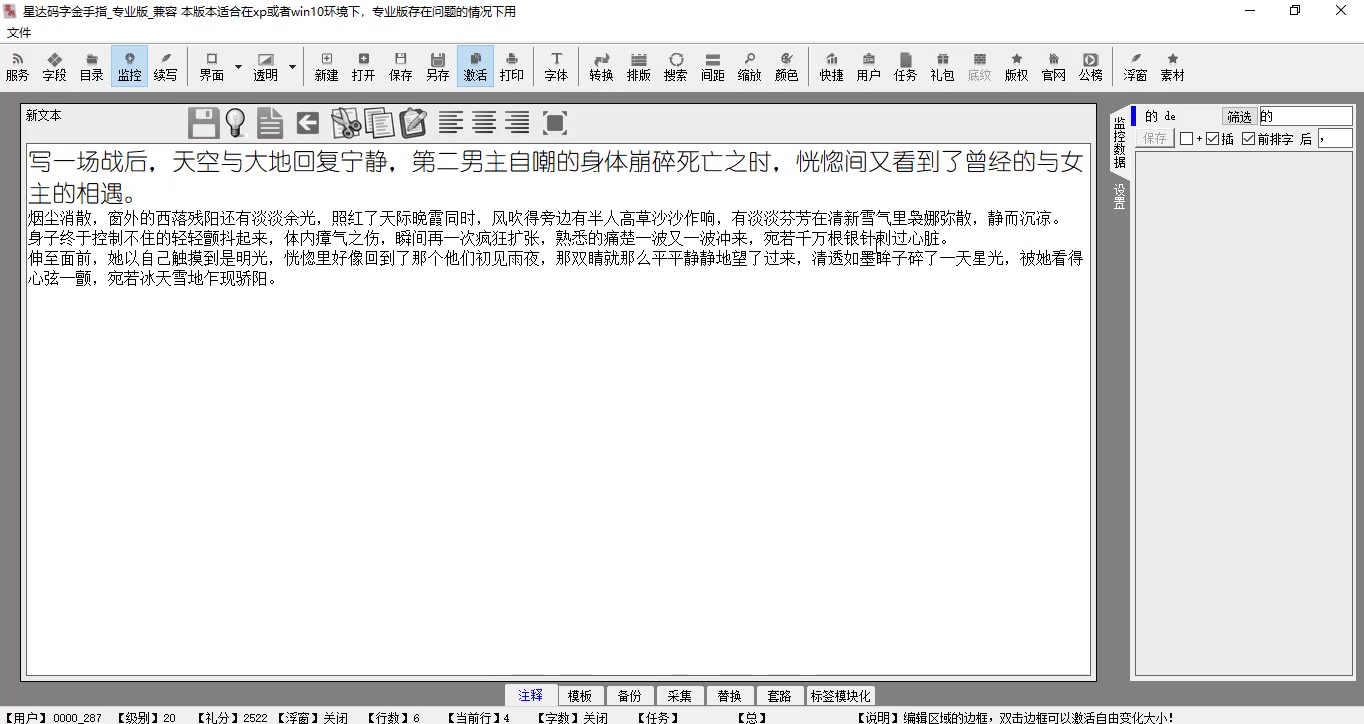Click the 素材 materials icon
1364x724 pixels.
pos(1172,66)
